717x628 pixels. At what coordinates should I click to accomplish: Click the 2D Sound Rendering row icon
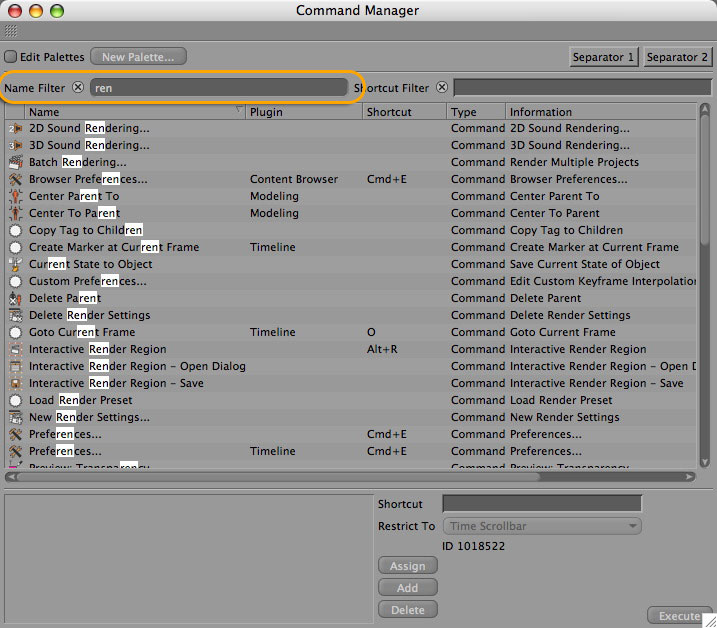[15, 128]
